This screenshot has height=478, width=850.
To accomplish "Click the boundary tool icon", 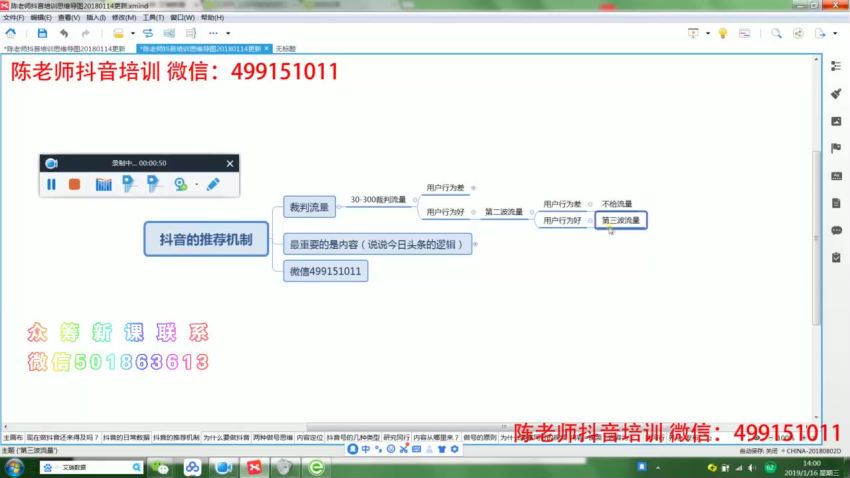I will coord(169,34).
